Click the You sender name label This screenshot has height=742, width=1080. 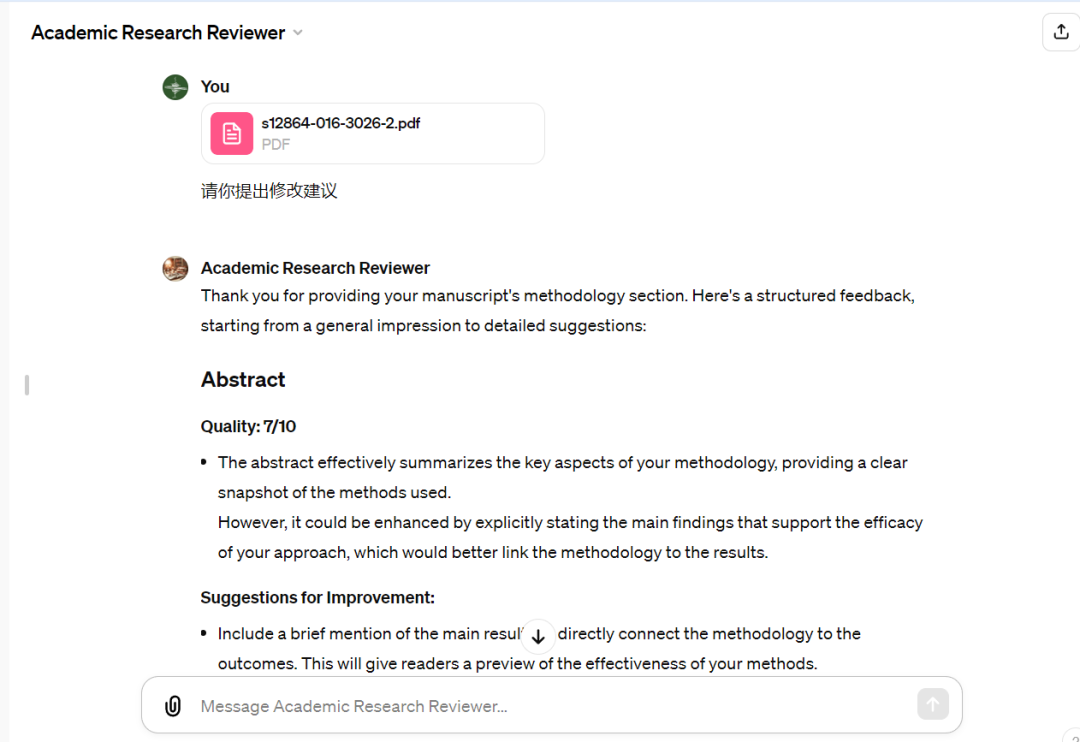[x=215, y=87]
